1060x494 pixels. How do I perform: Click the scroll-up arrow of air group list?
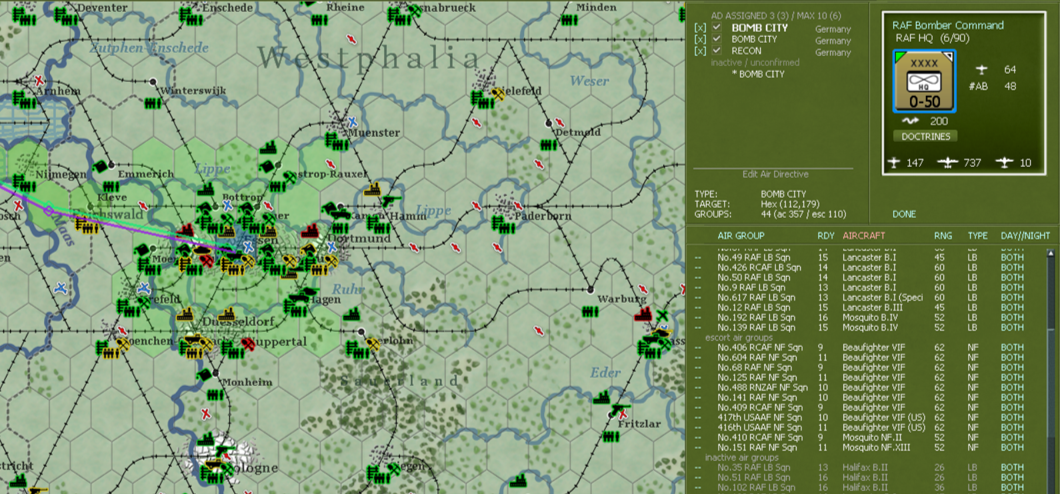click(x=1051, y=253)
